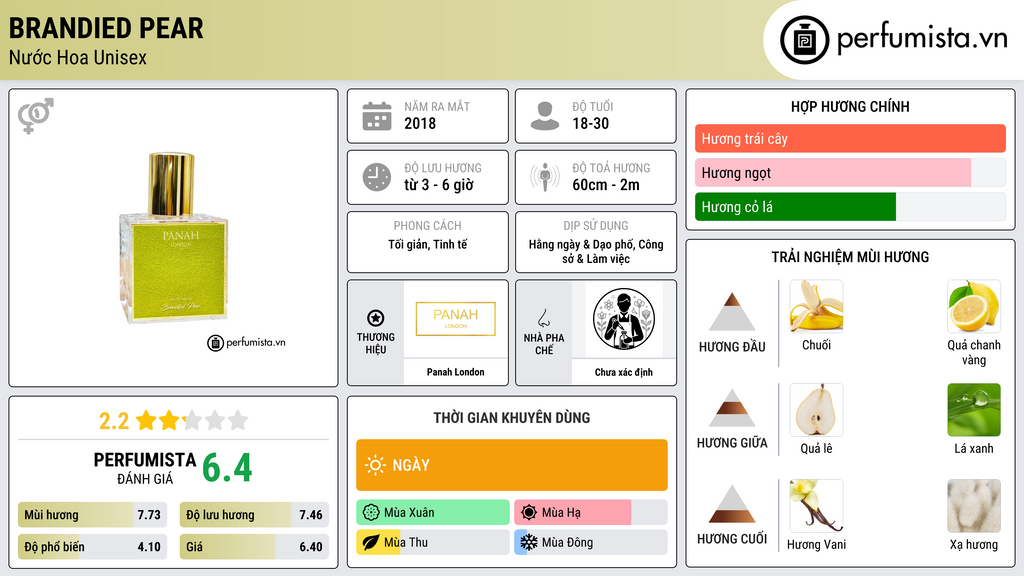Click the top notes pyramid icon
1024x576 pixels.
tap(732, 312)
